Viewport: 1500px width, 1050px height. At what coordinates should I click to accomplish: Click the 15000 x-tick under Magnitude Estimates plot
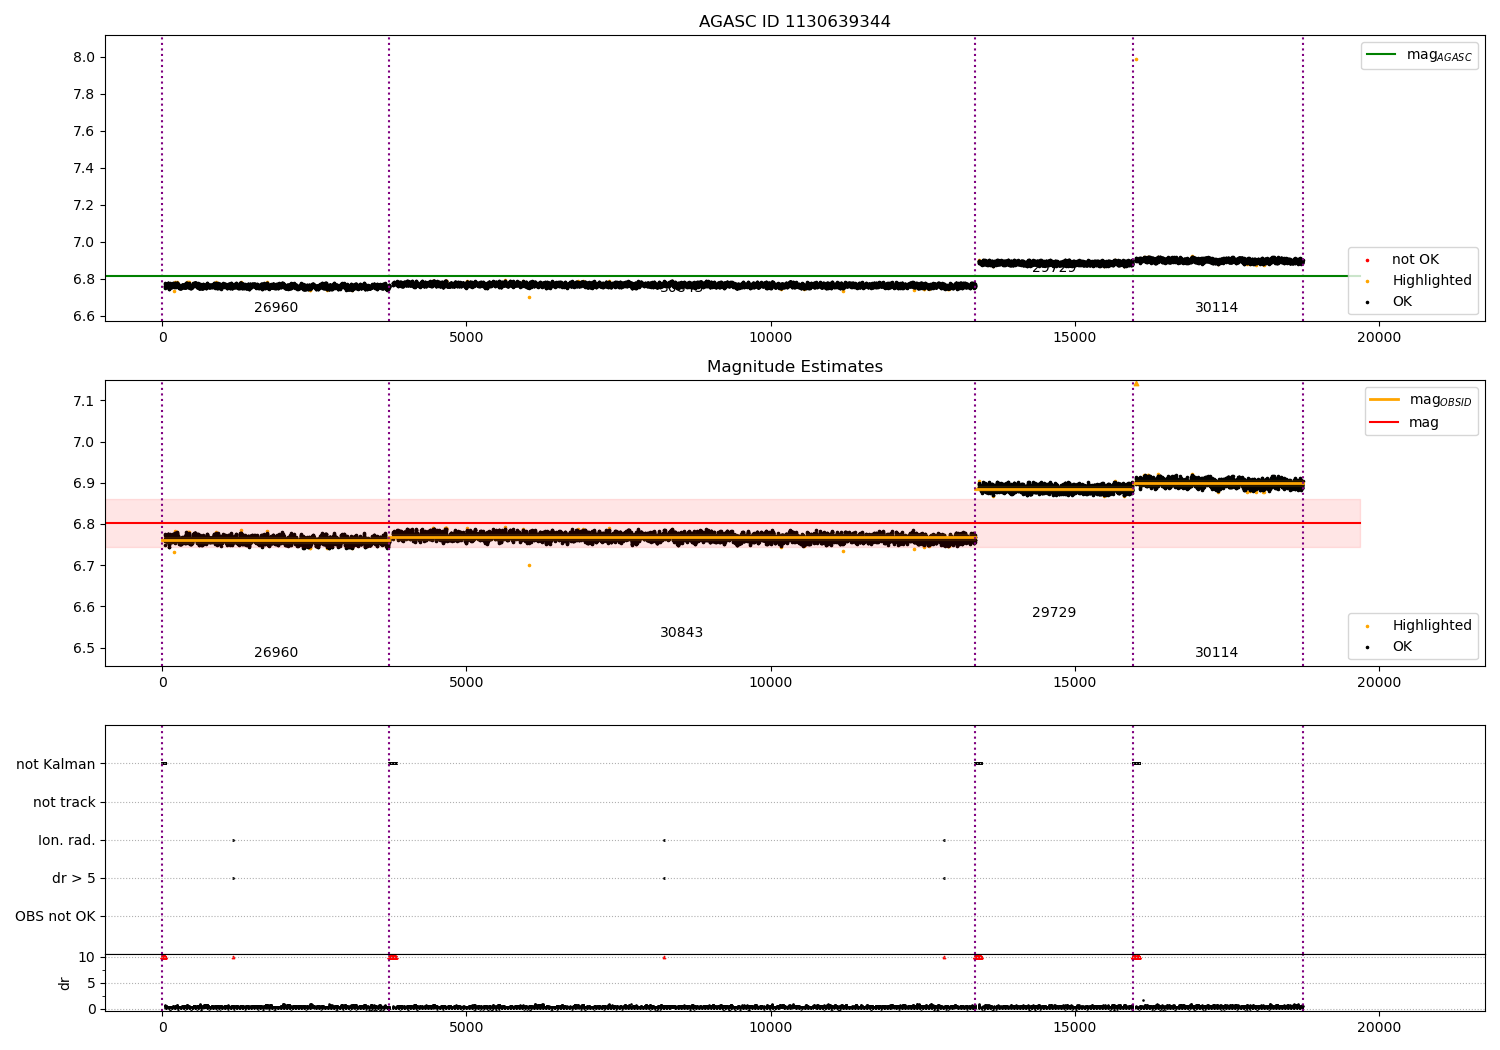click(1075, 683)
